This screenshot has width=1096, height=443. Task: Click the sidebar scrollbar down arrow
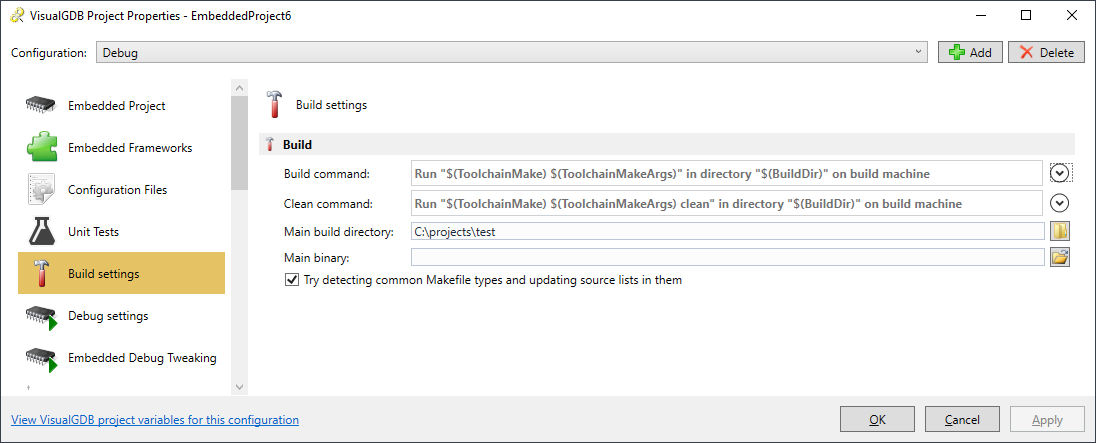click(240, 386)
